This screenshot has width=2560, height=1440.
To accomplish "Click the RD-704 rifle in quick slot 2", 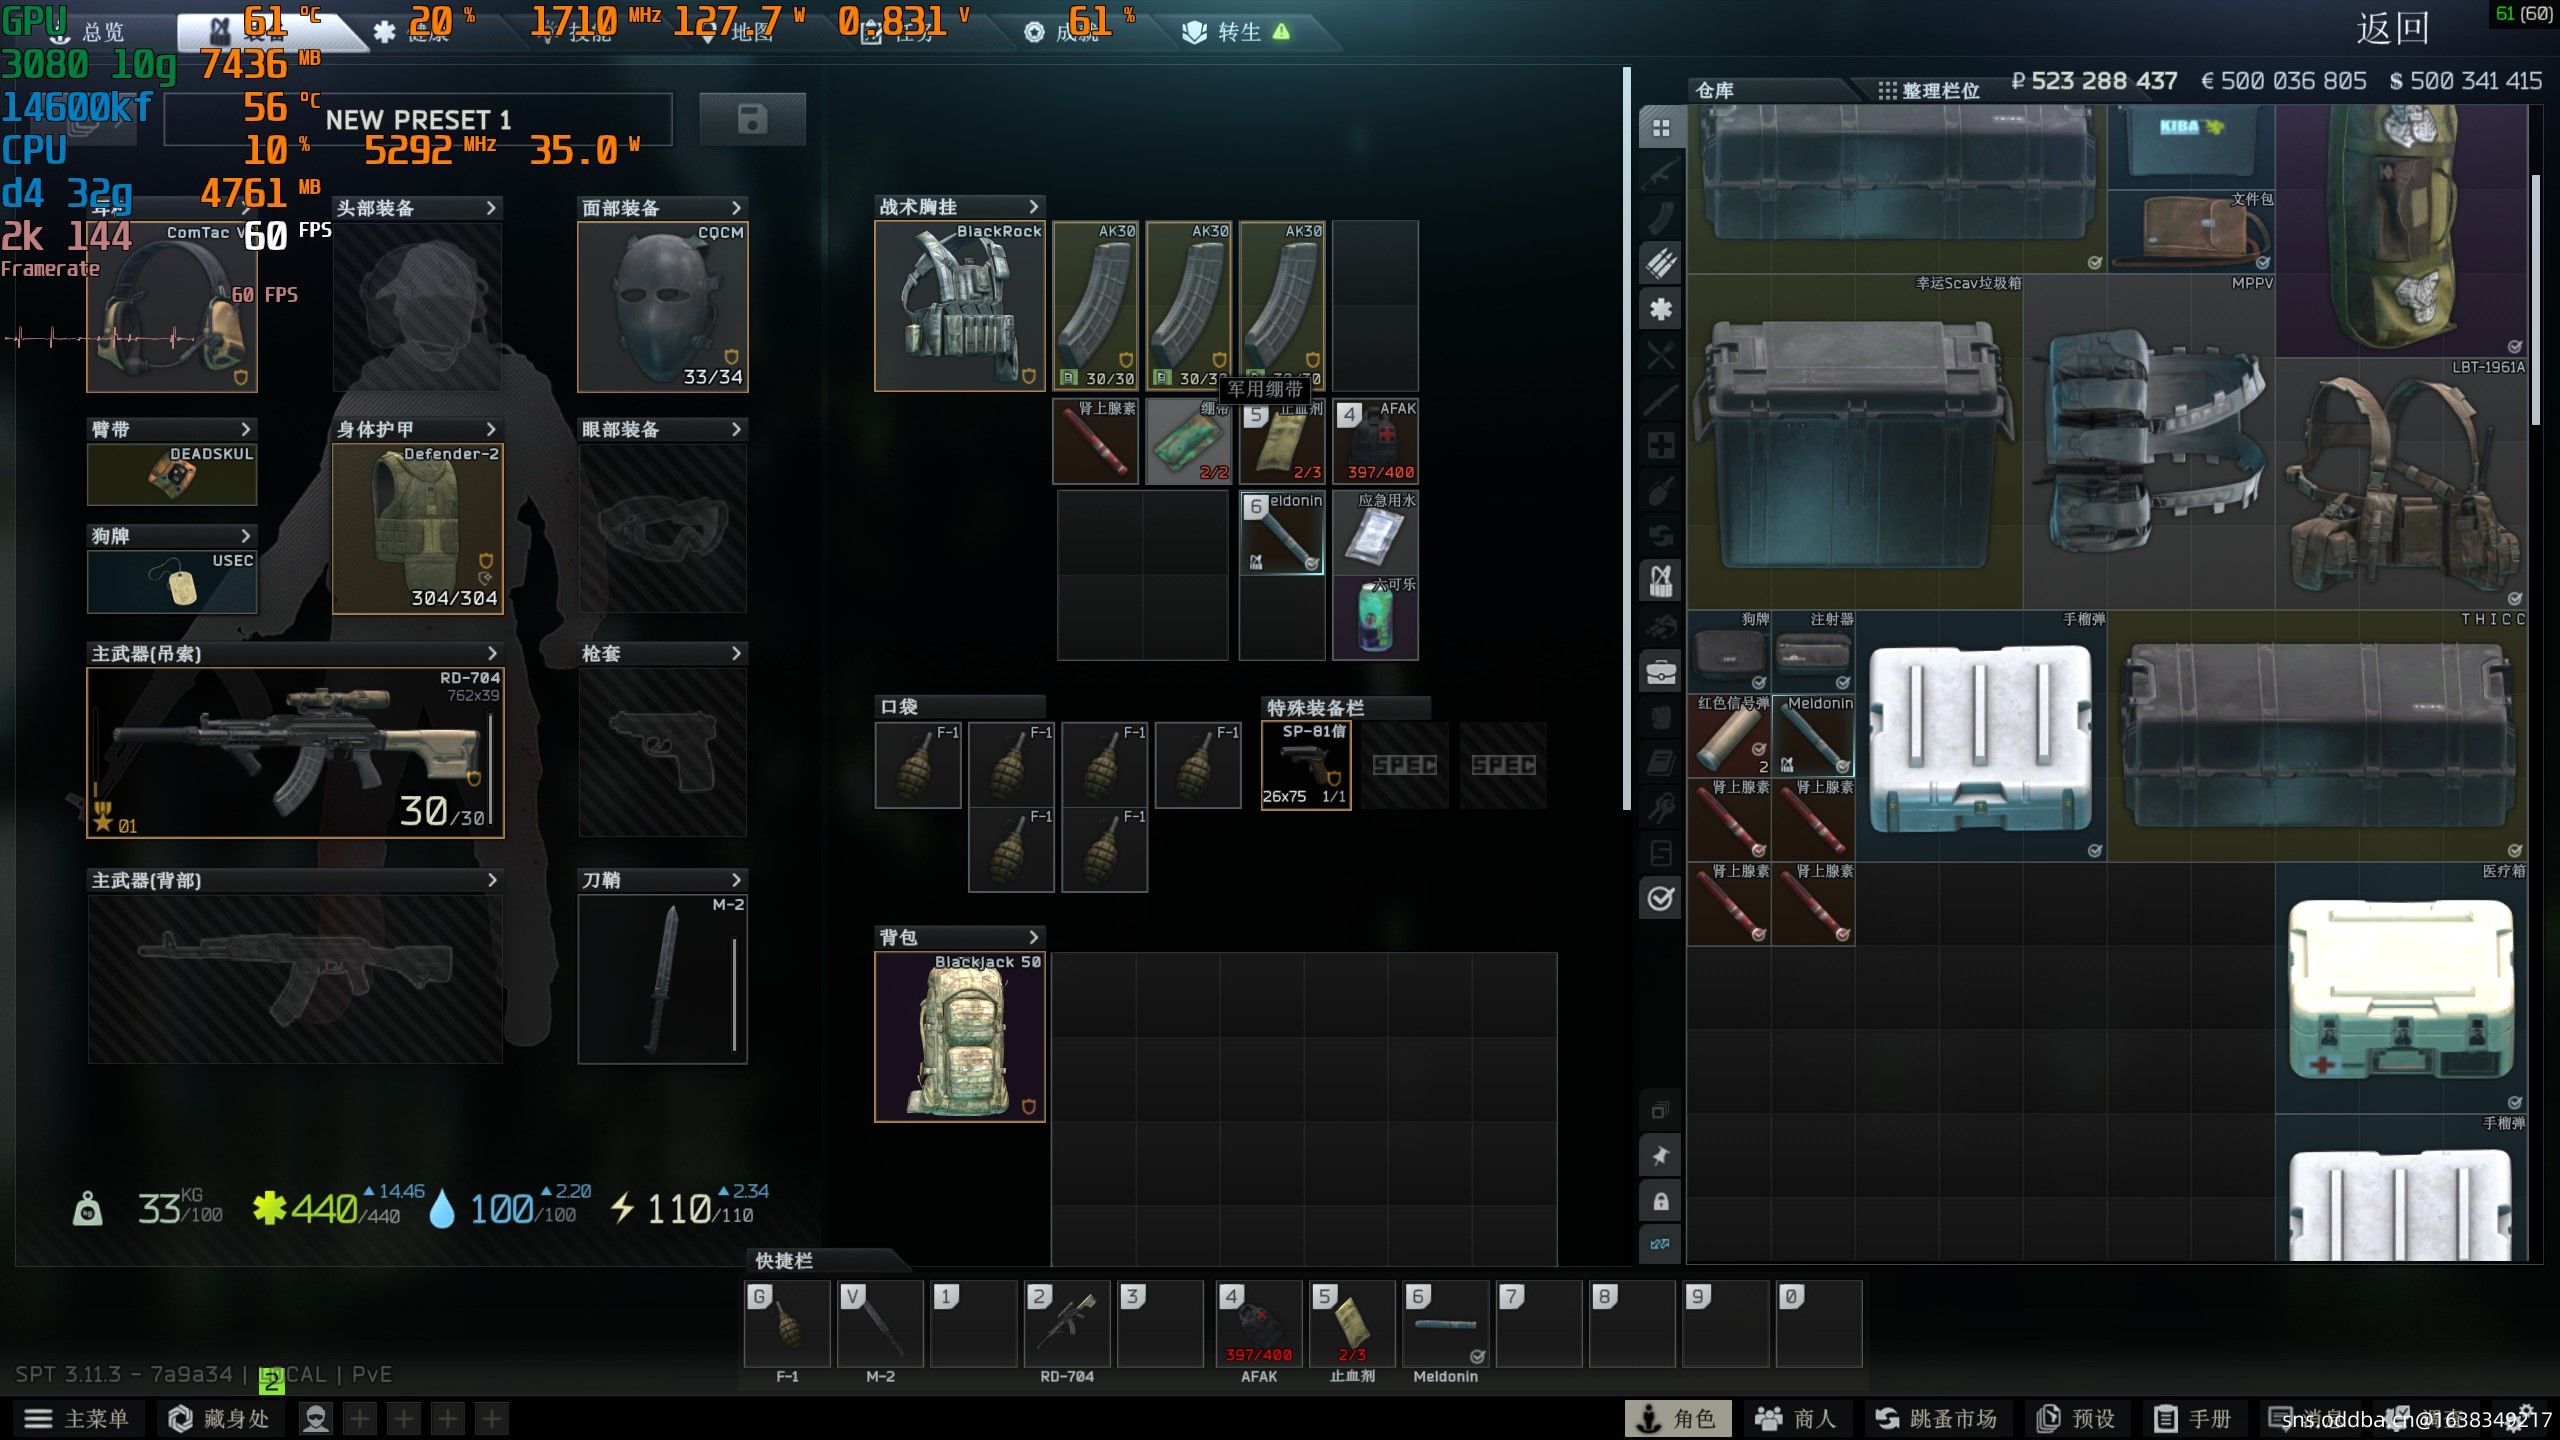I will [1067, 1324].
